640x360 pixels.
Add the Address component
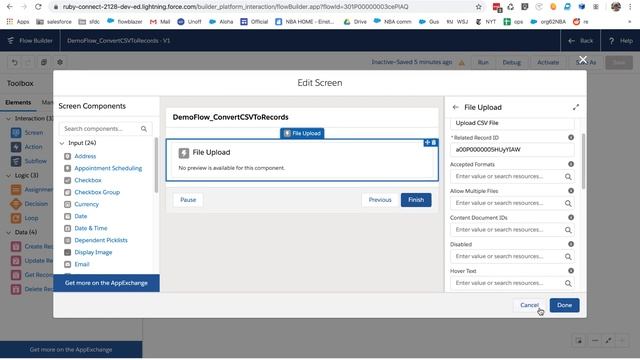click(x=85, y=156)
